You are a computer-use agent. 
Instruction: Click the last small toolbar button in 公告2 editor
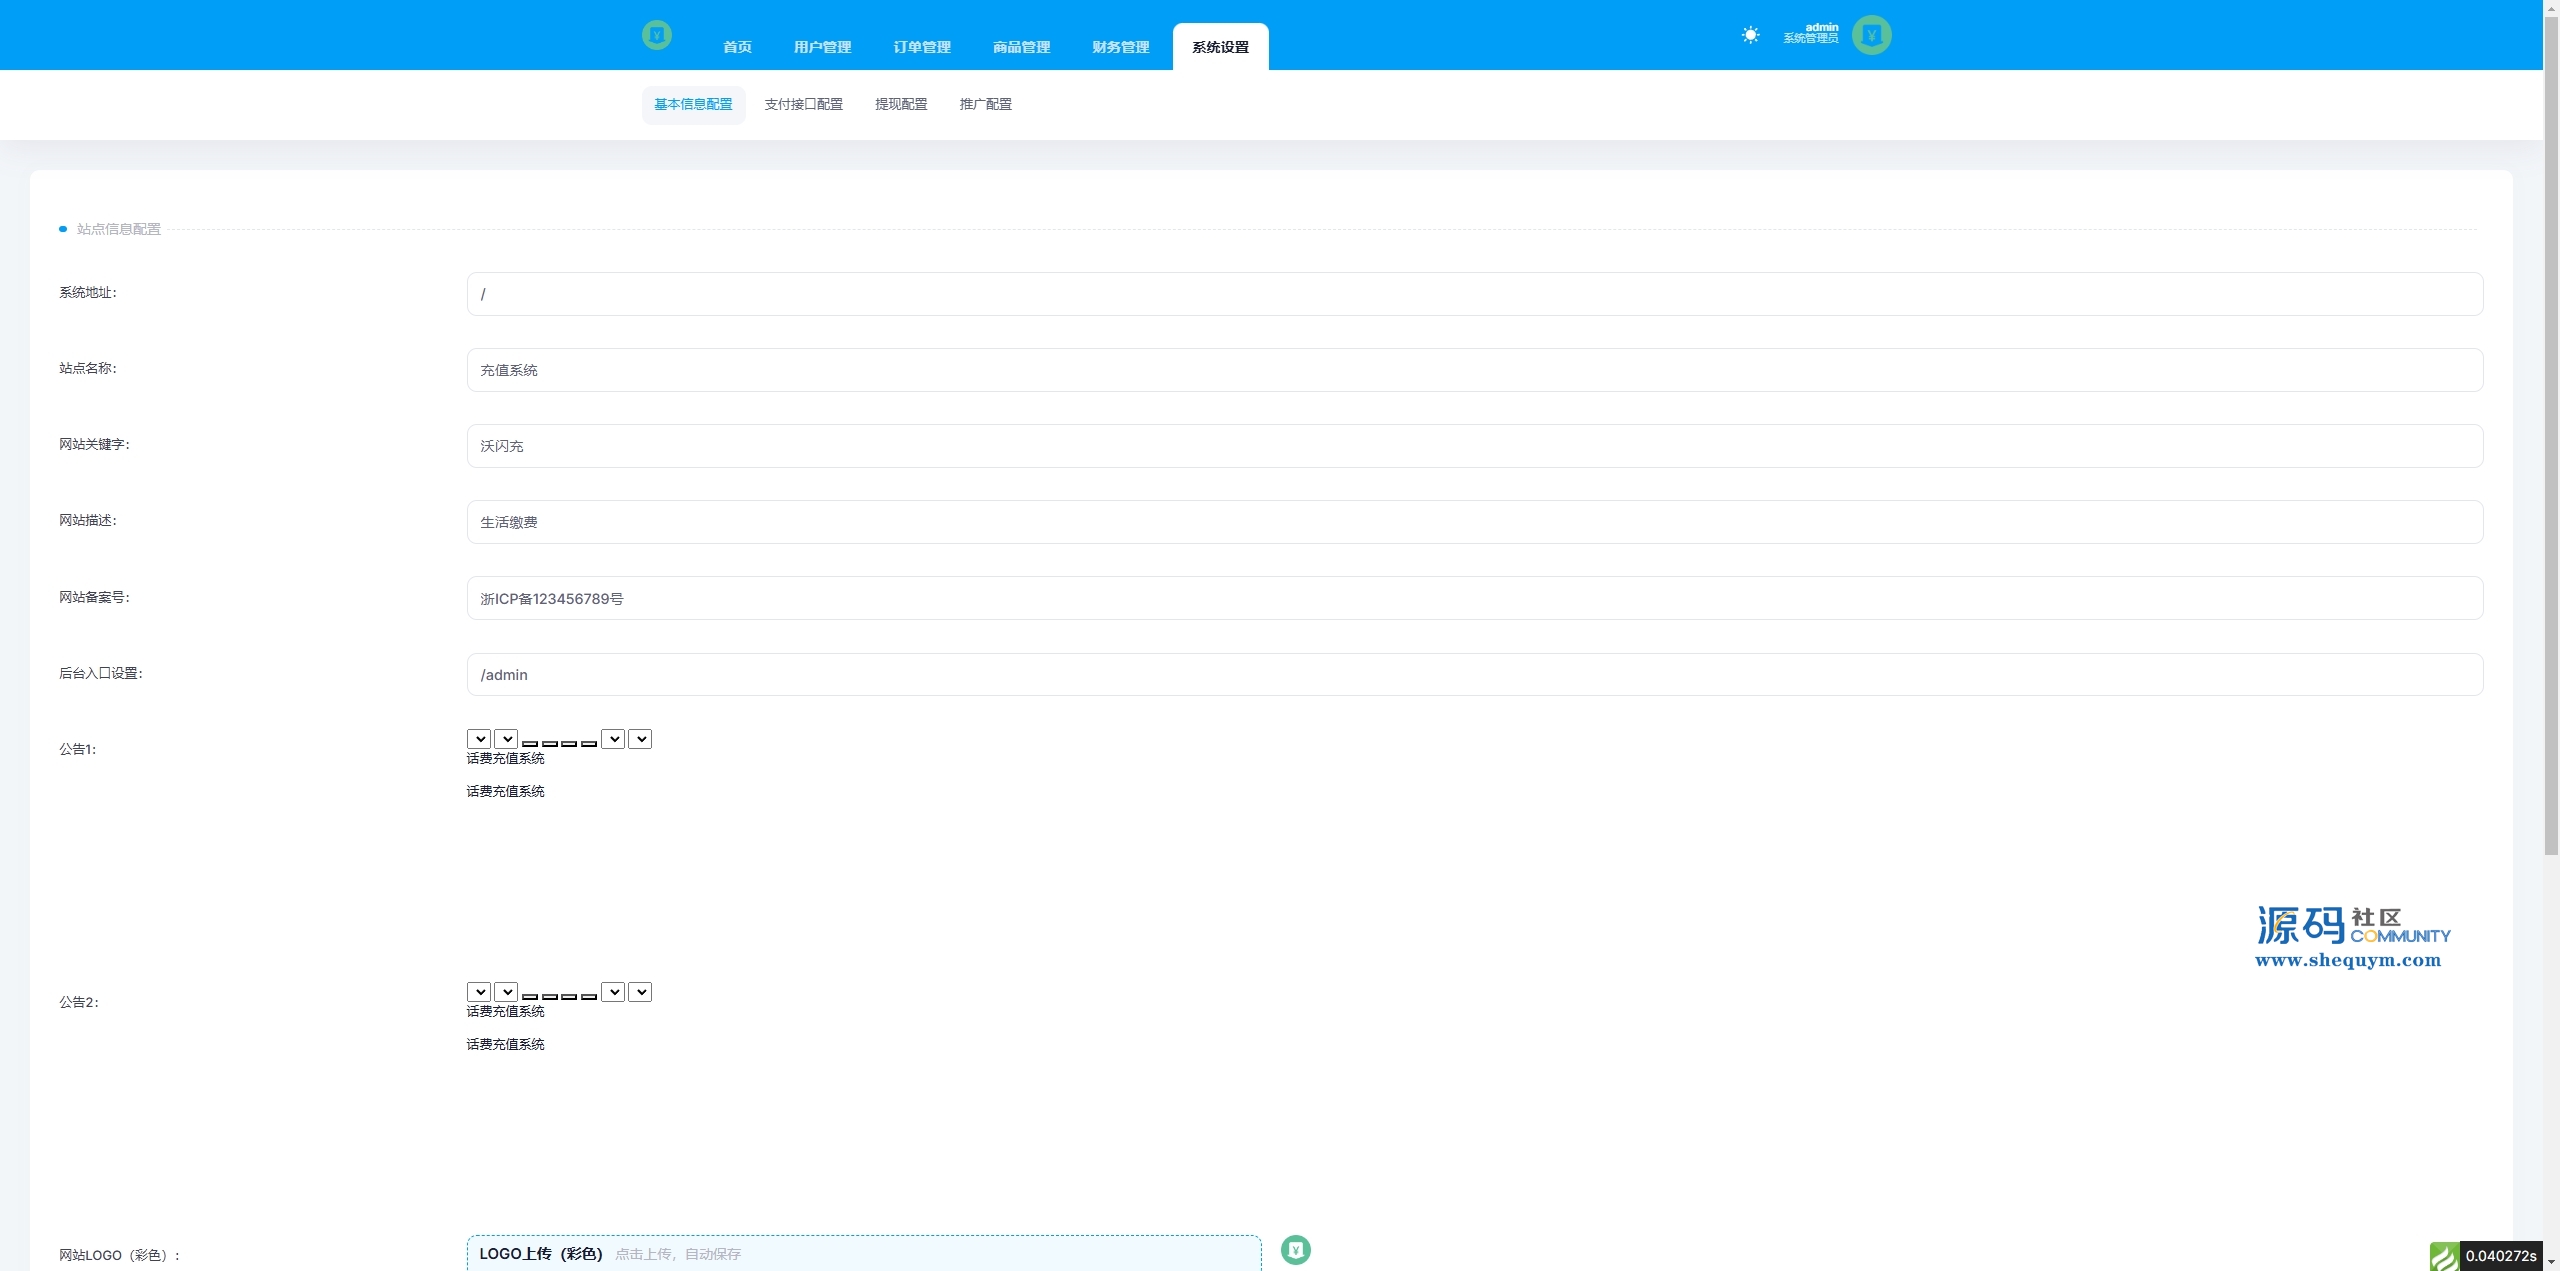589,996
